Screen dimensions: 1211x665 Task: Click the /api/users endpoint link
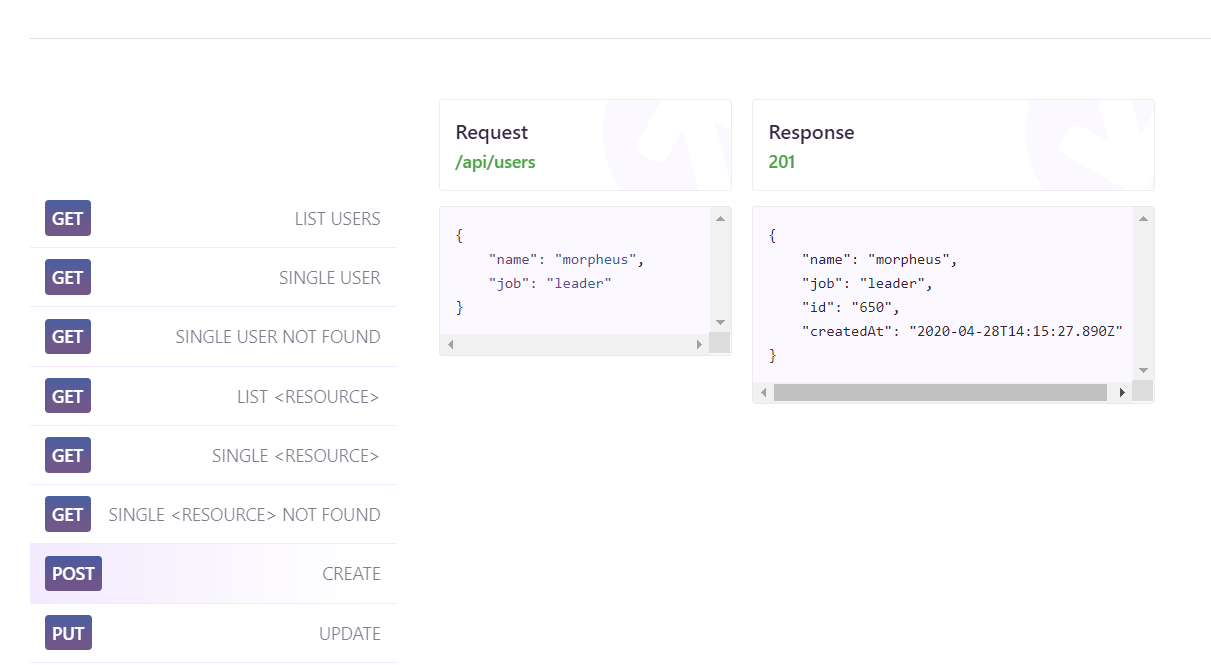[x=495, y=161]
